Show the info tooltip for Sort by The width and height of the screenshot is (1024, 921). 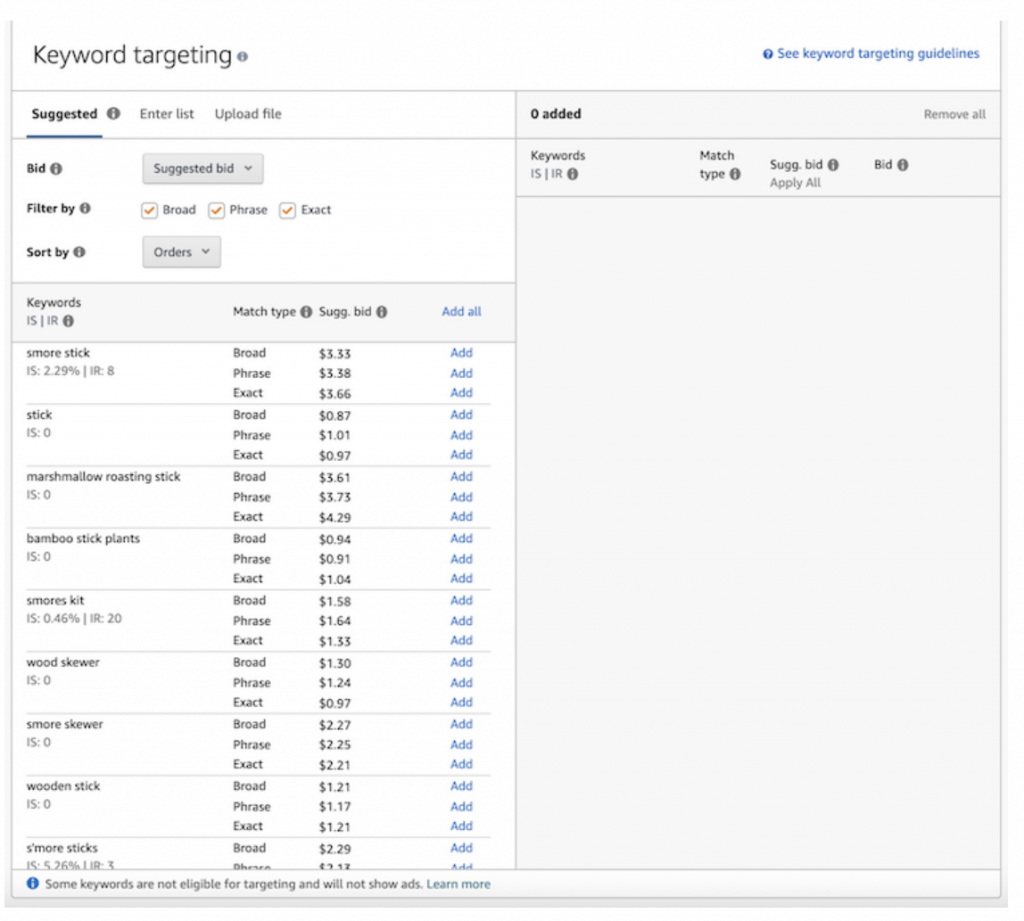click(x=79, y=252)
